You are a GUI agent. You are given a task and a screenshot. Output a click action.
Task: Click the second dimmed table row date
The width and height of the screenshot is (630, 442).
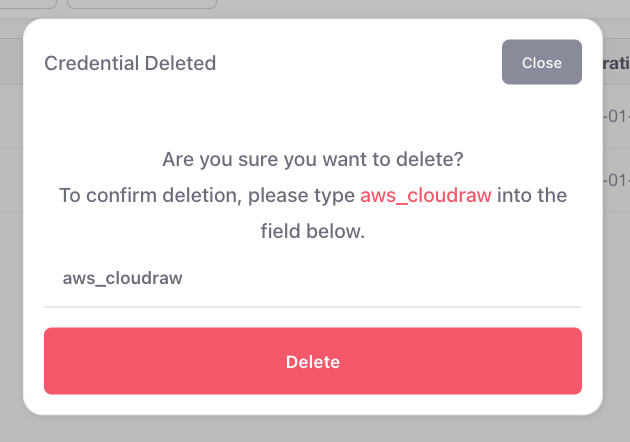(x=615, y=180)
